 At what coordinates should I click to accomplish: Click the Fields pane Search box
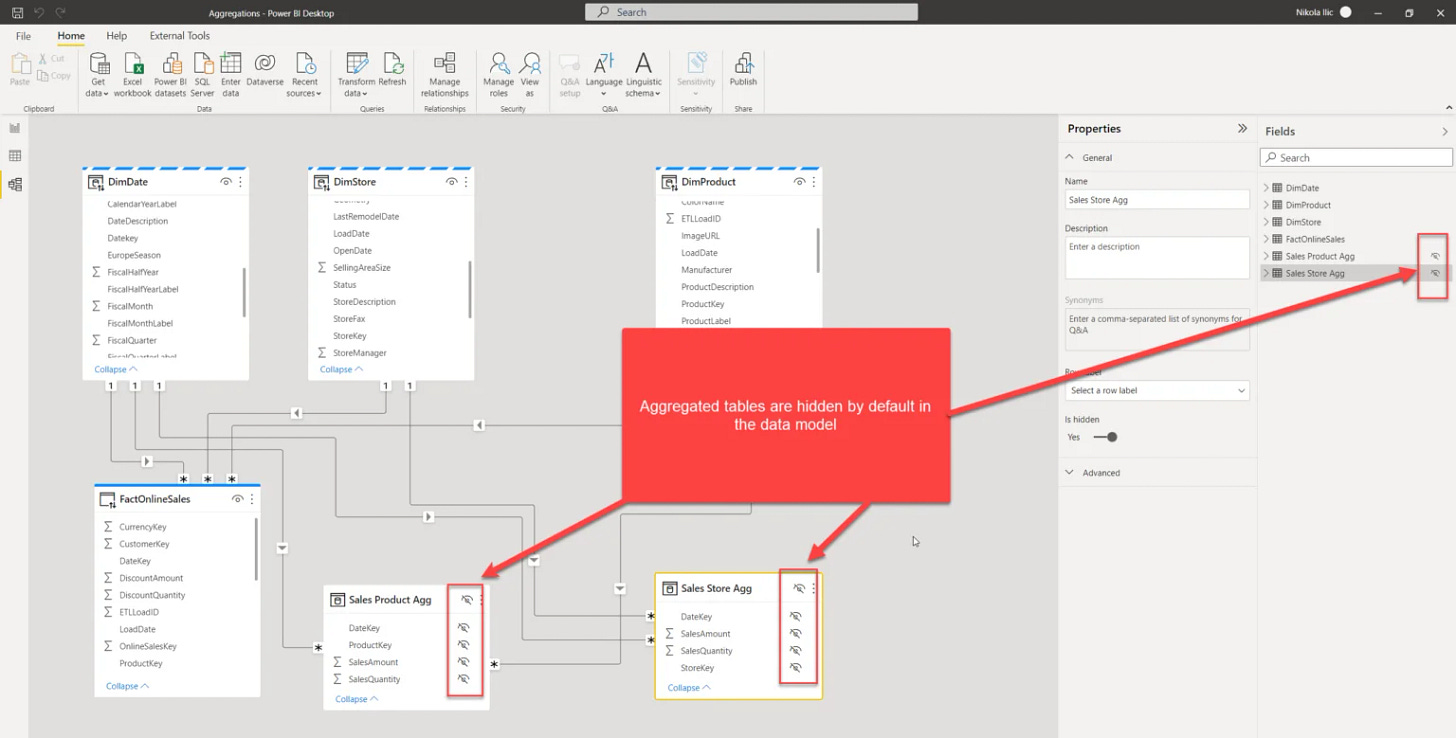(x=1356, y=158)
